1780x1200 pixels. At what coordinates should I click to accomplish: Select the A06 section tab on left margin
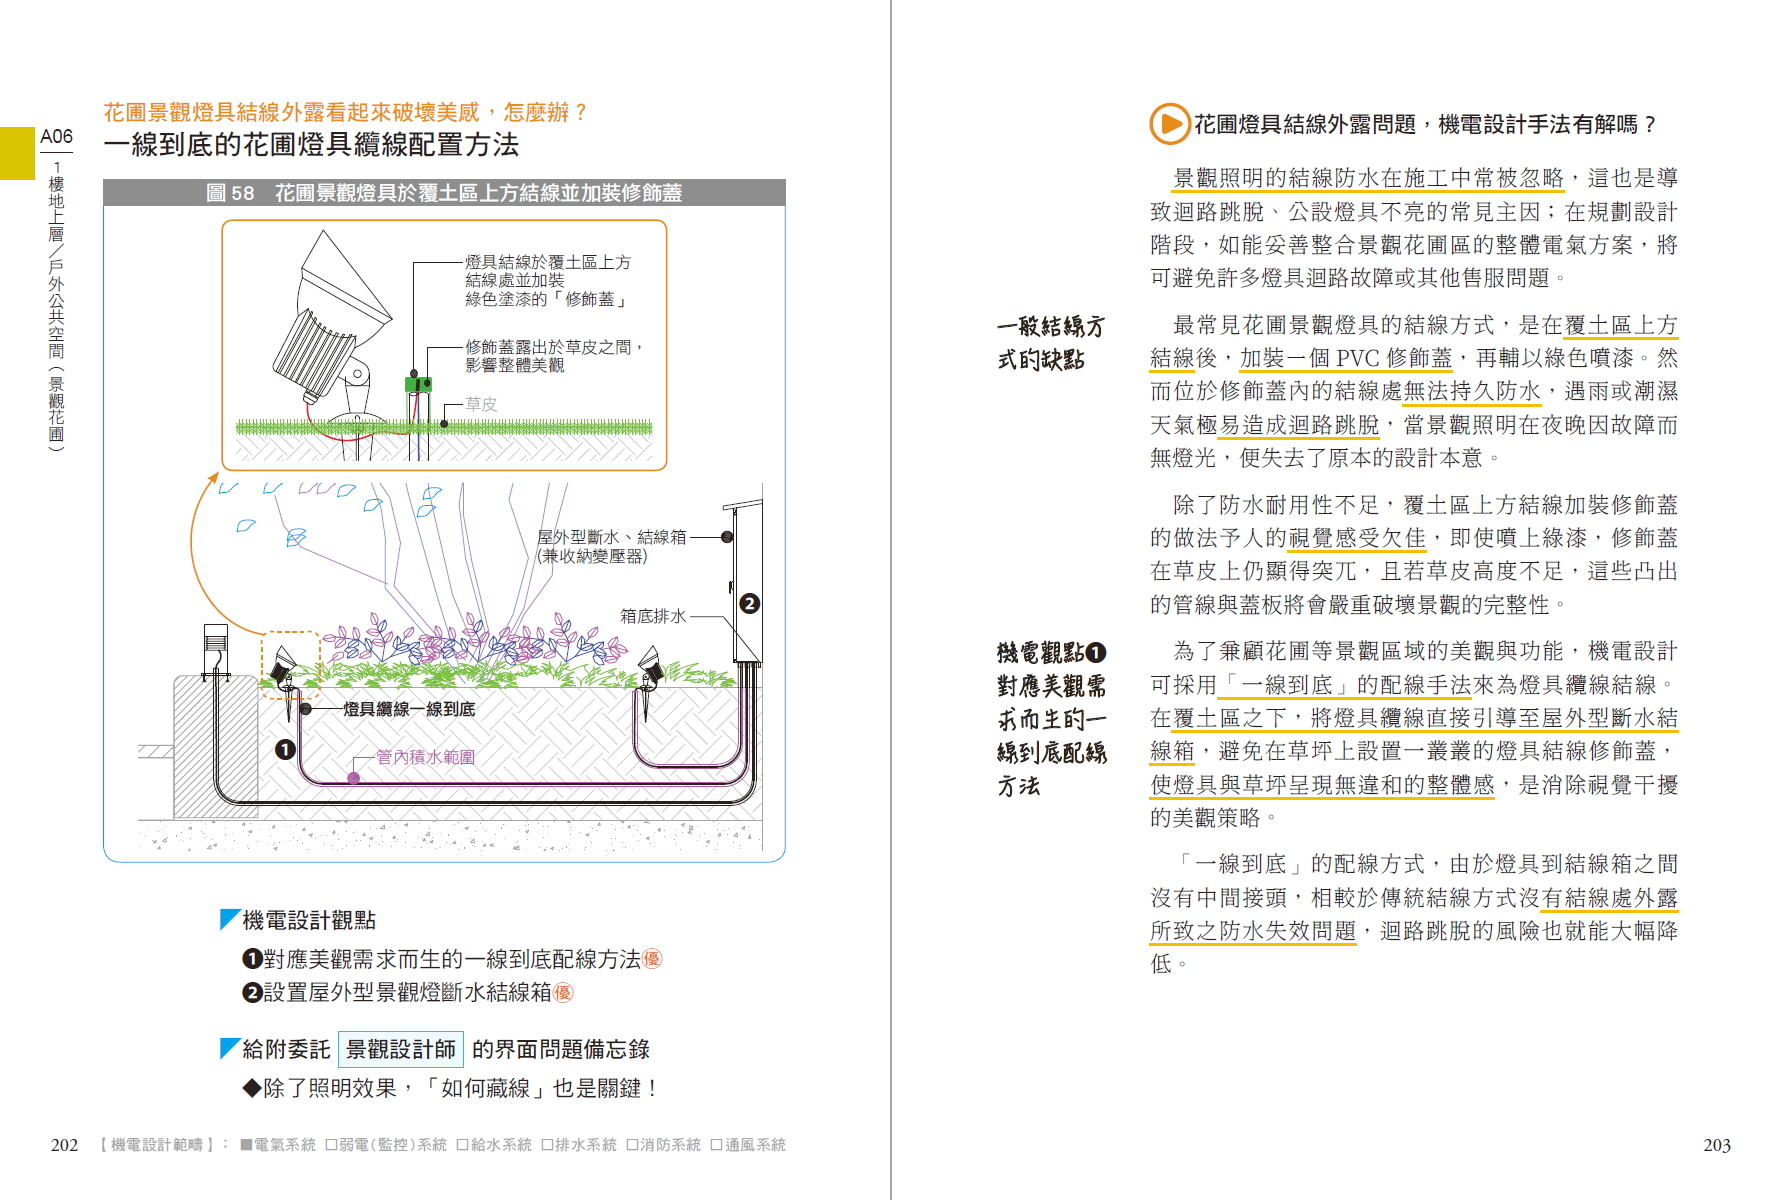point(56,137)
